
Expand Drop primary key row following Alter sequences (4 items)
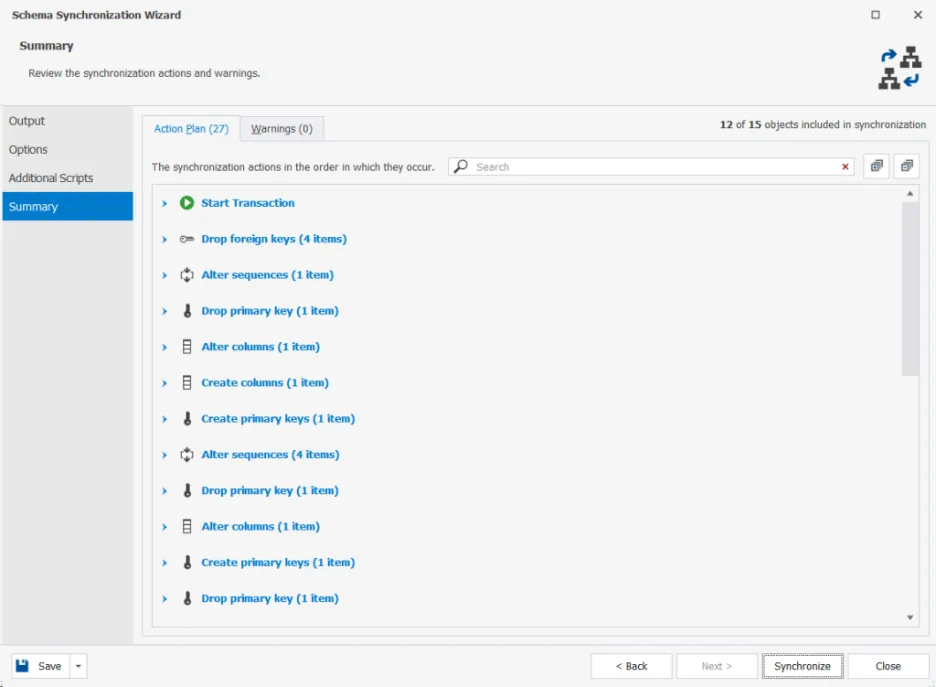click(x=164, y=491)
